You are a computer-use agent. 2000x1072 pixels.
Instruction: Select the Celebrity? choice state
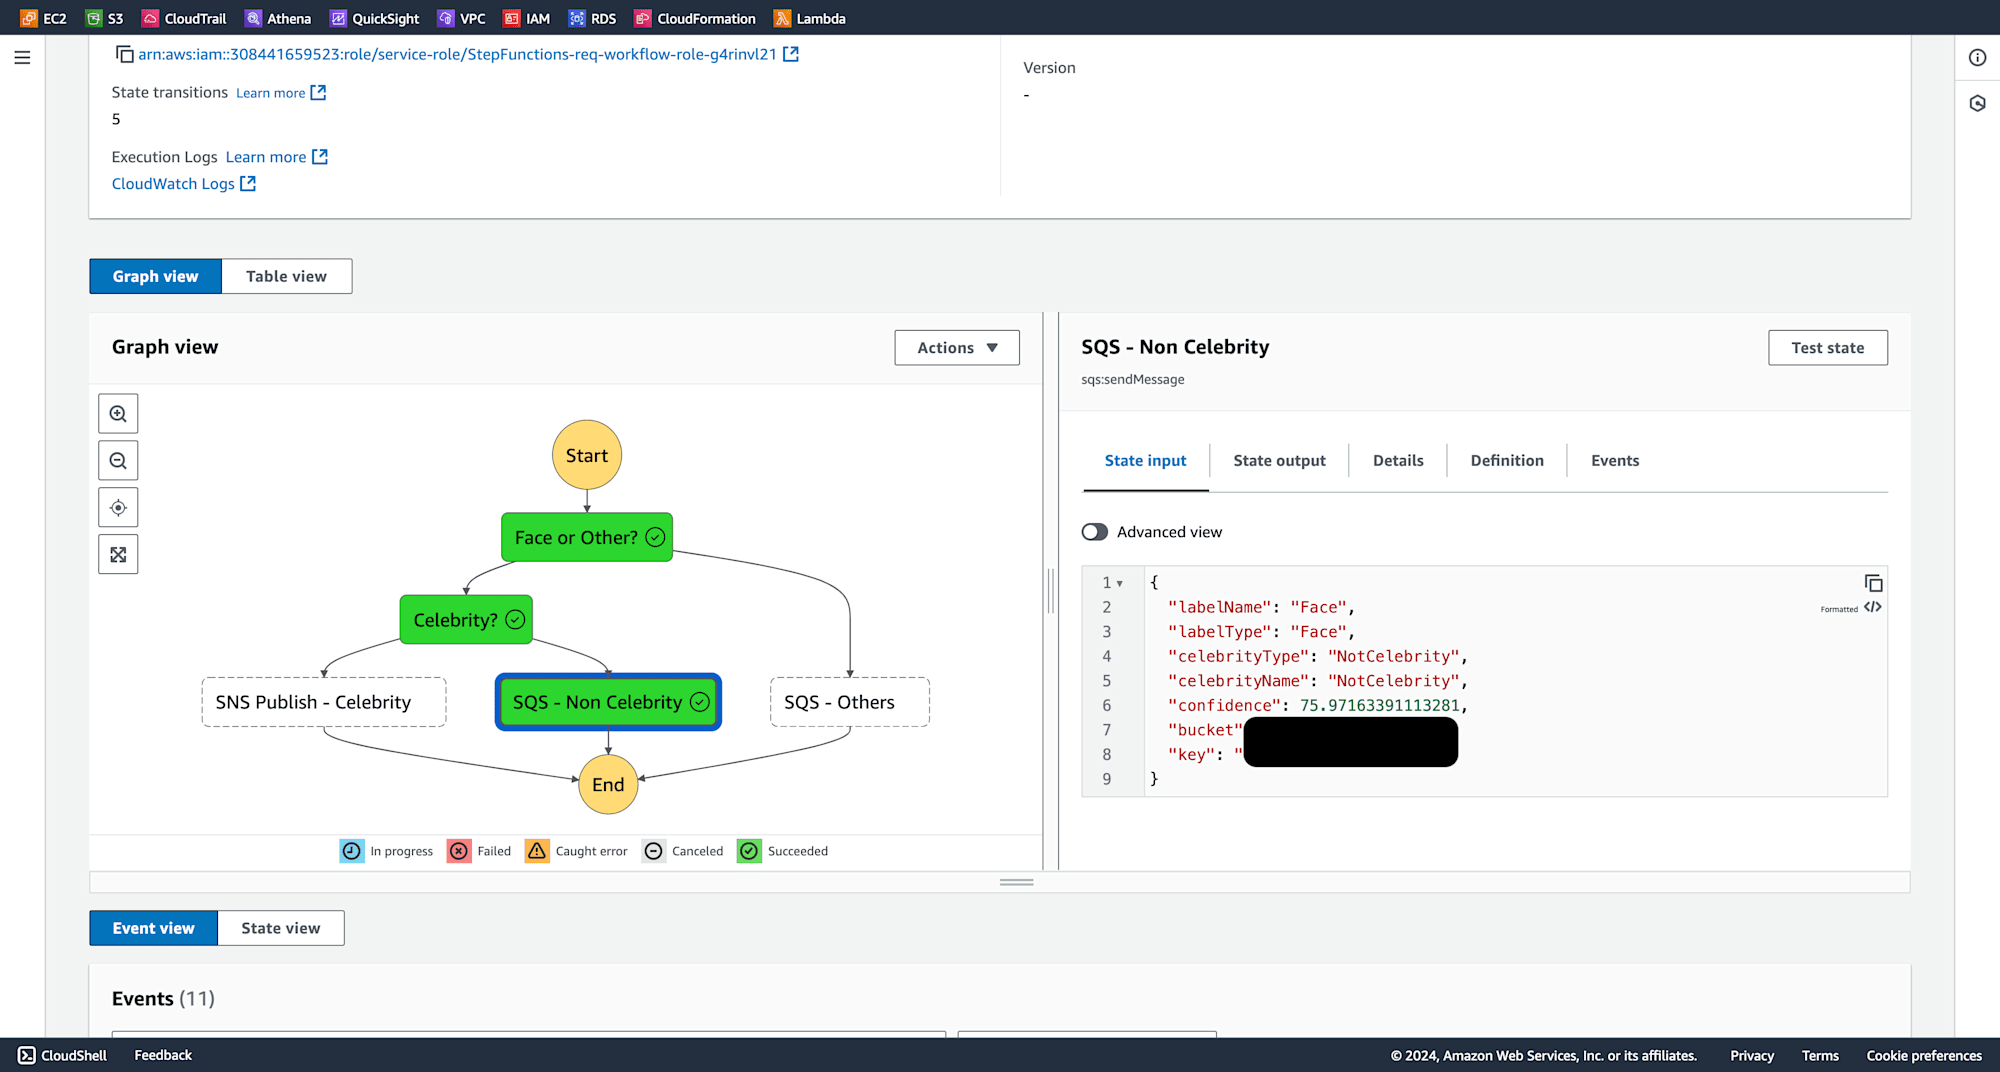(466, 620)
